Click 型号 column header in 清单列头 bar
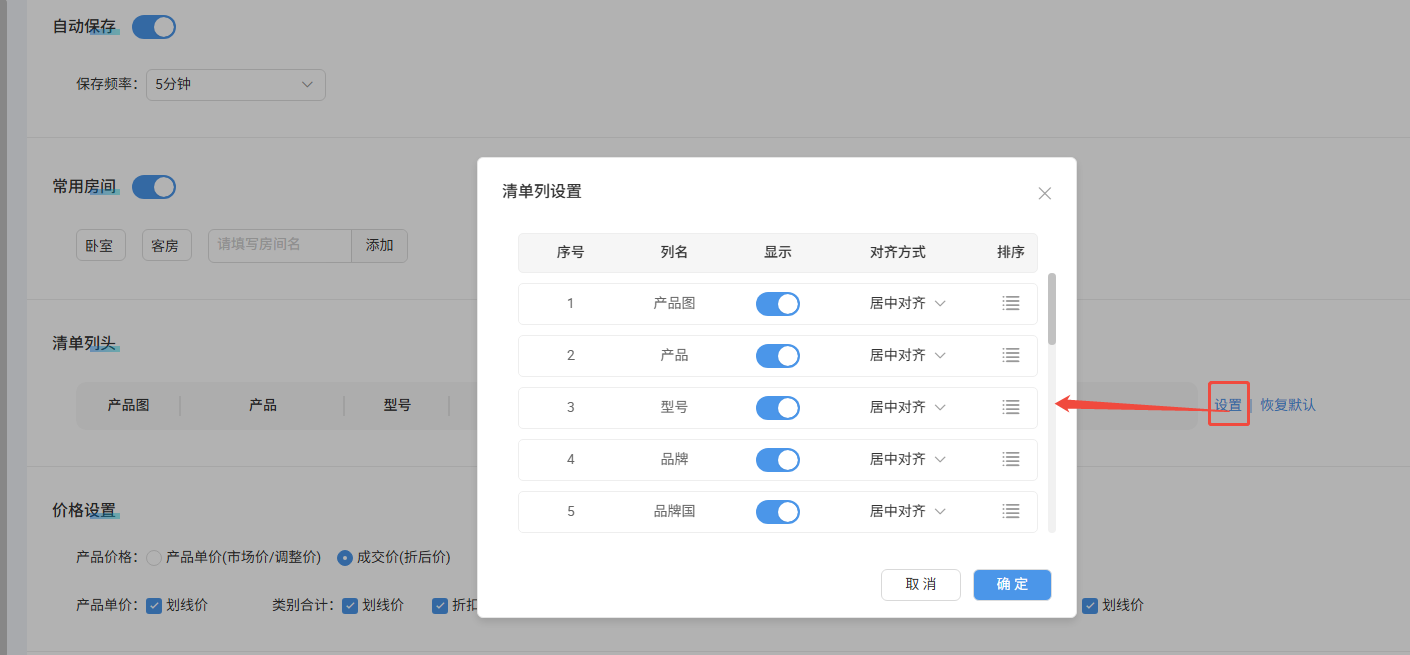 [398, 405]
